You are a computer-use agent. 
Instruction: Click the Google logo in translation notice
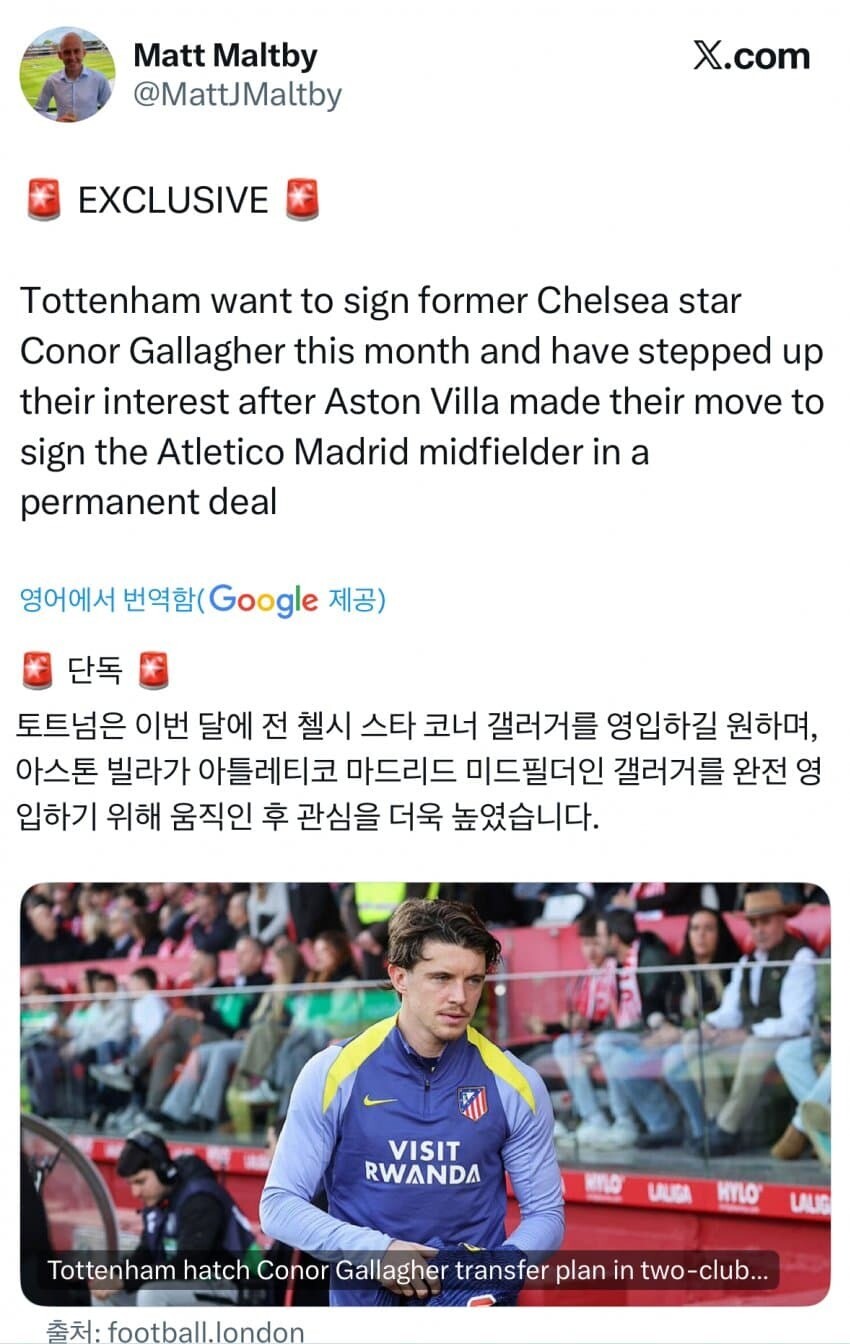263,600
